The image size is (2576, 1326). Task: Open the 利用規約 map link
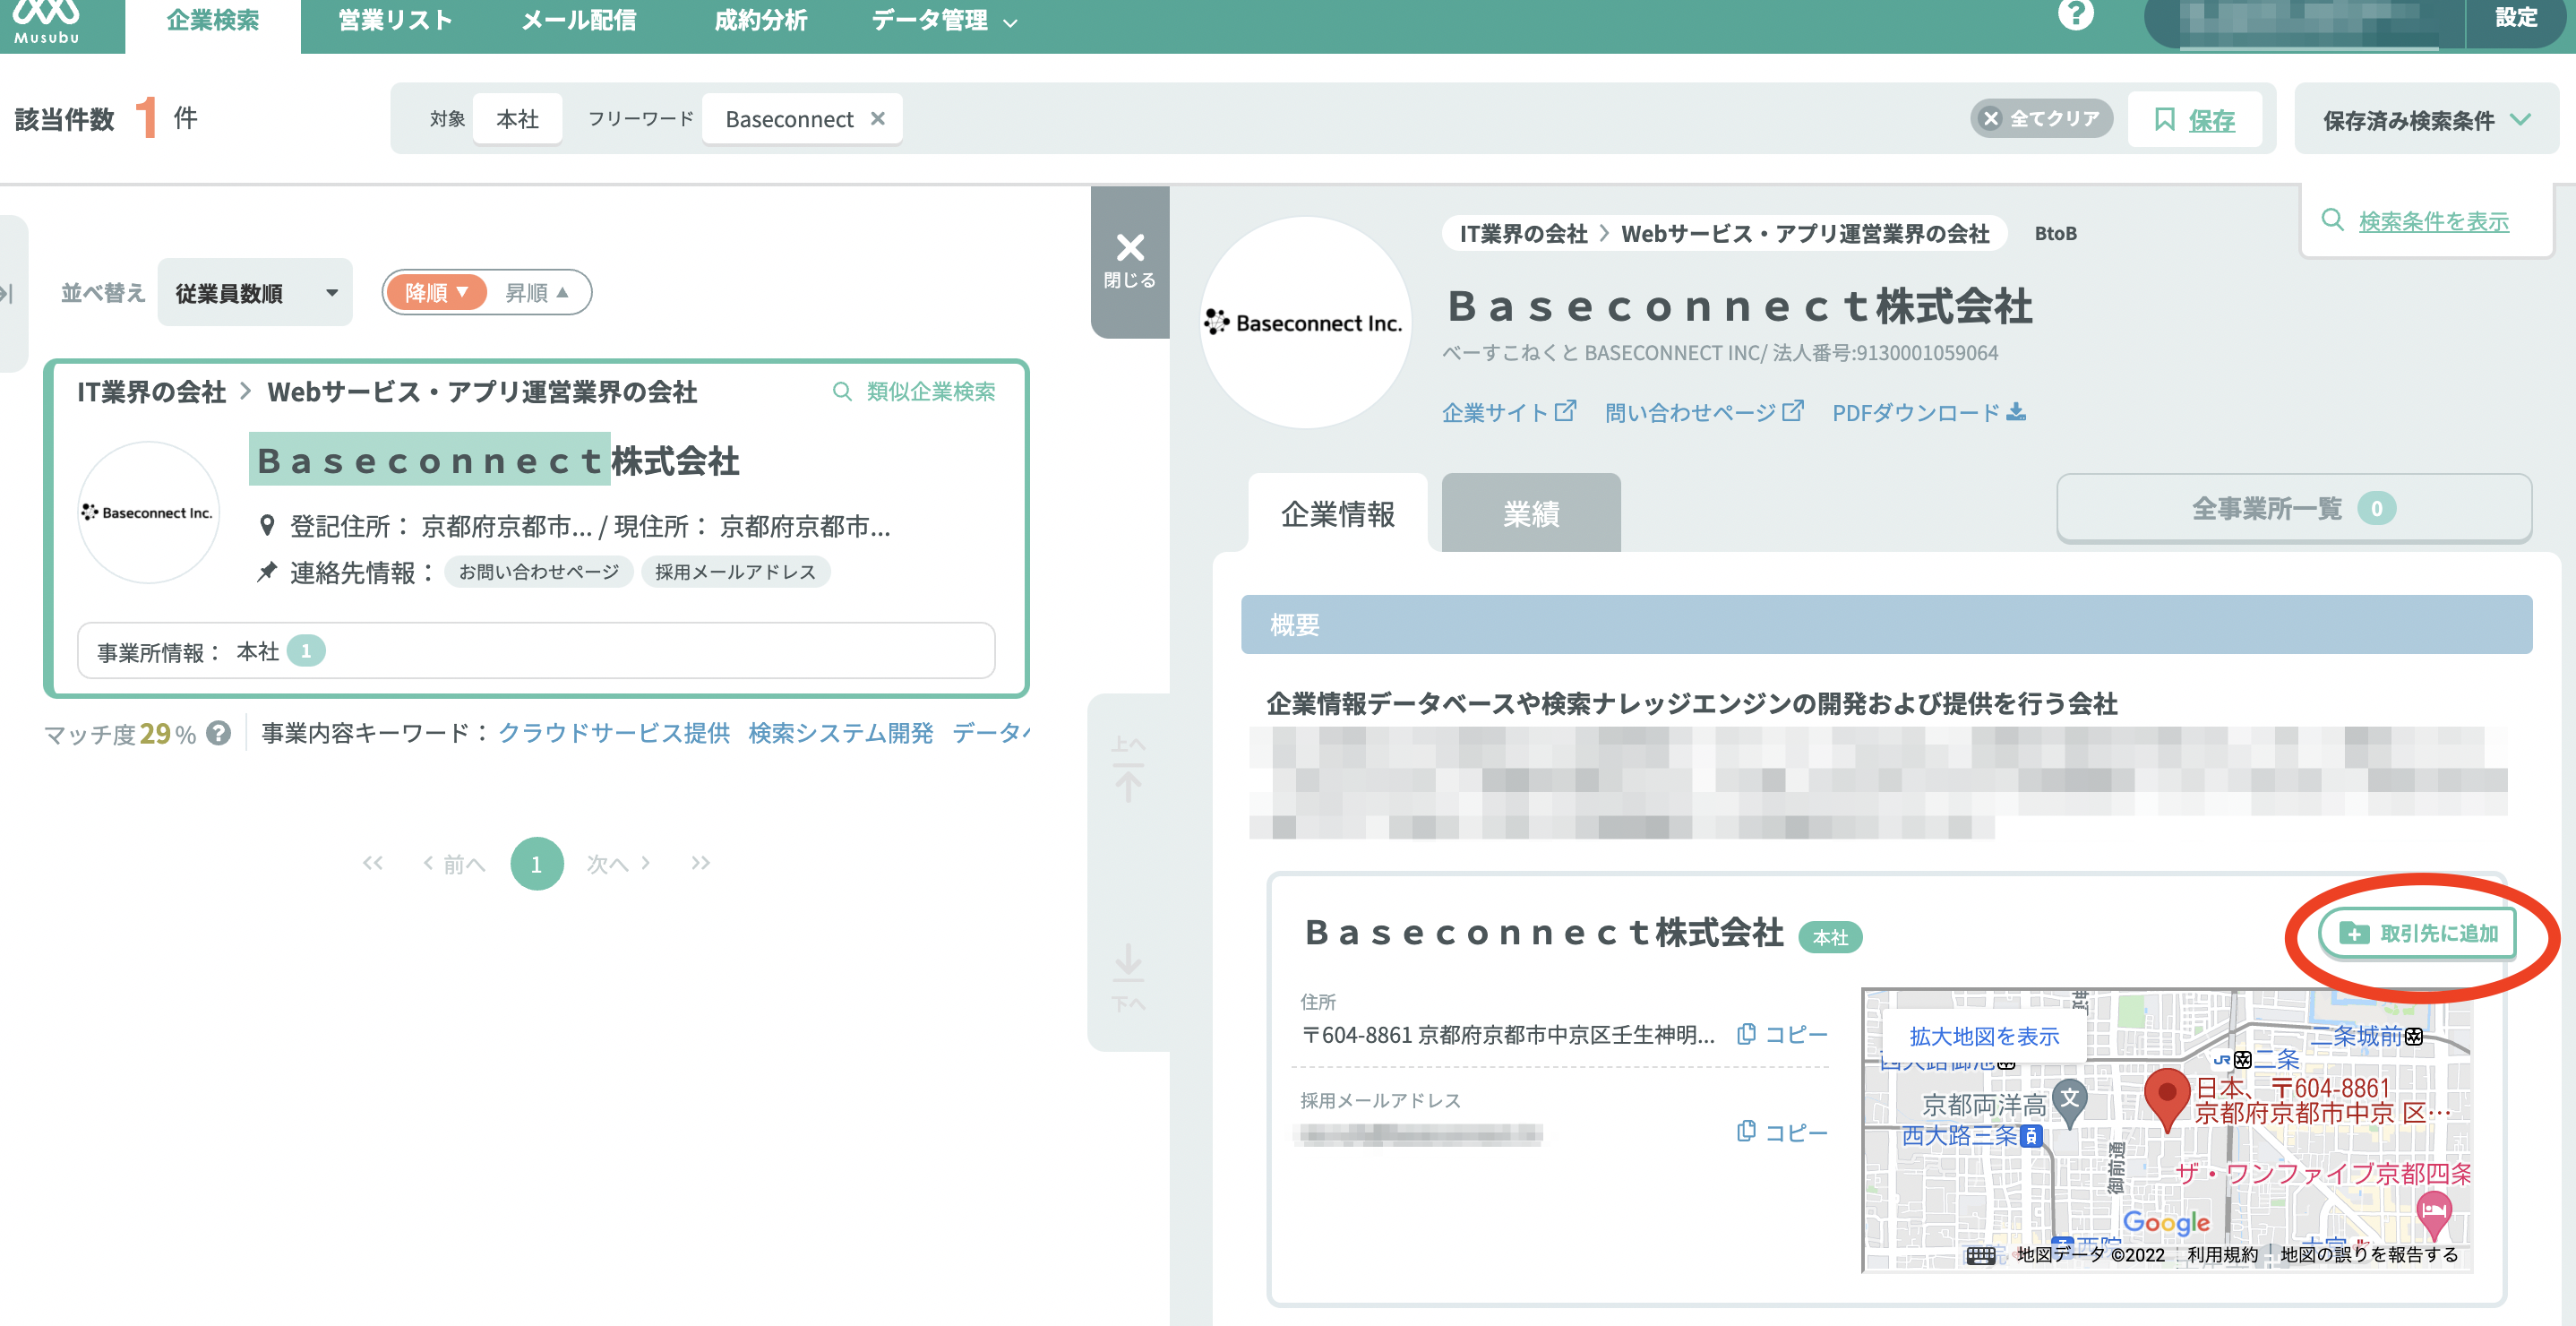2222,1254
